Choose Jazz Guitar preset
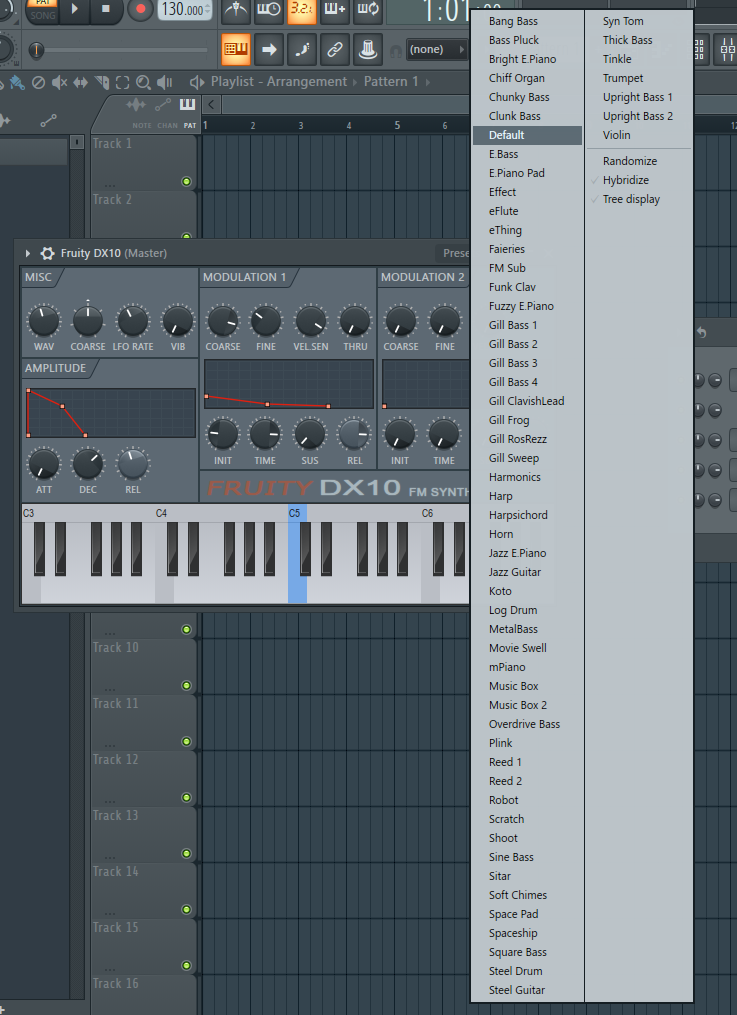This screenshot has width=737, height=1015. coord(527,572)
